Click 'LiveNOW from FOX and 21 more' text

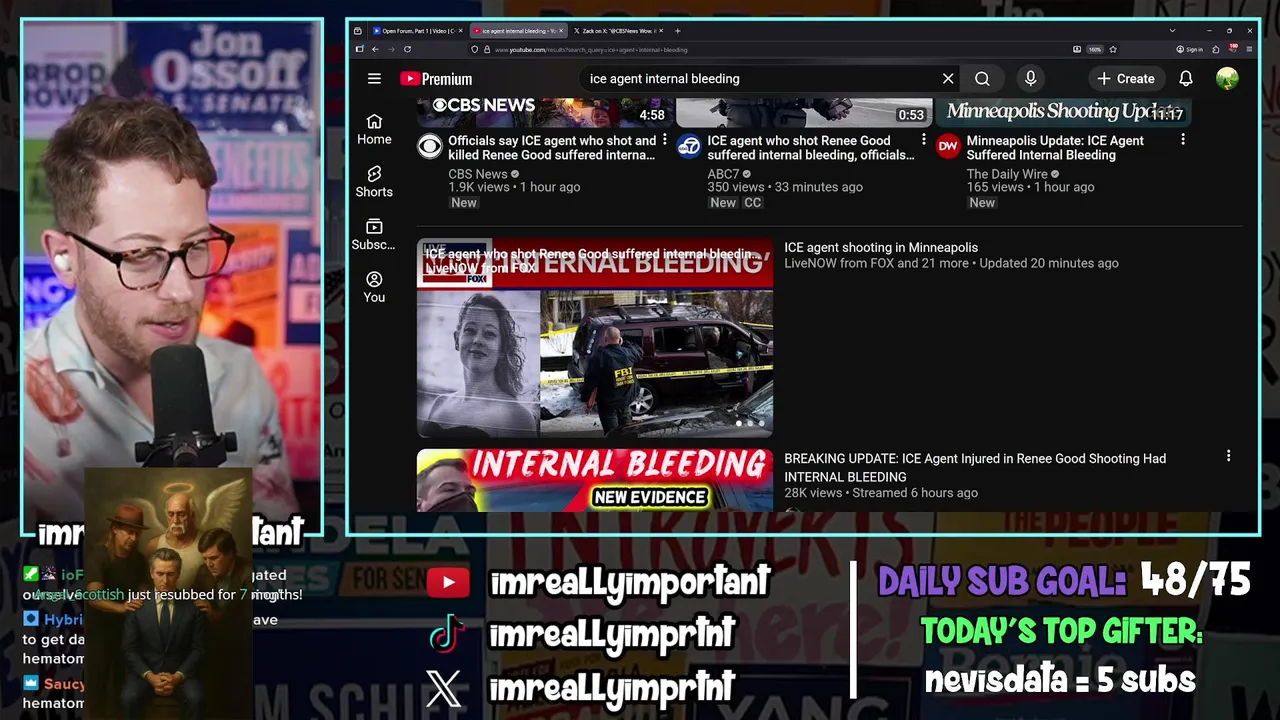point(876,263)
